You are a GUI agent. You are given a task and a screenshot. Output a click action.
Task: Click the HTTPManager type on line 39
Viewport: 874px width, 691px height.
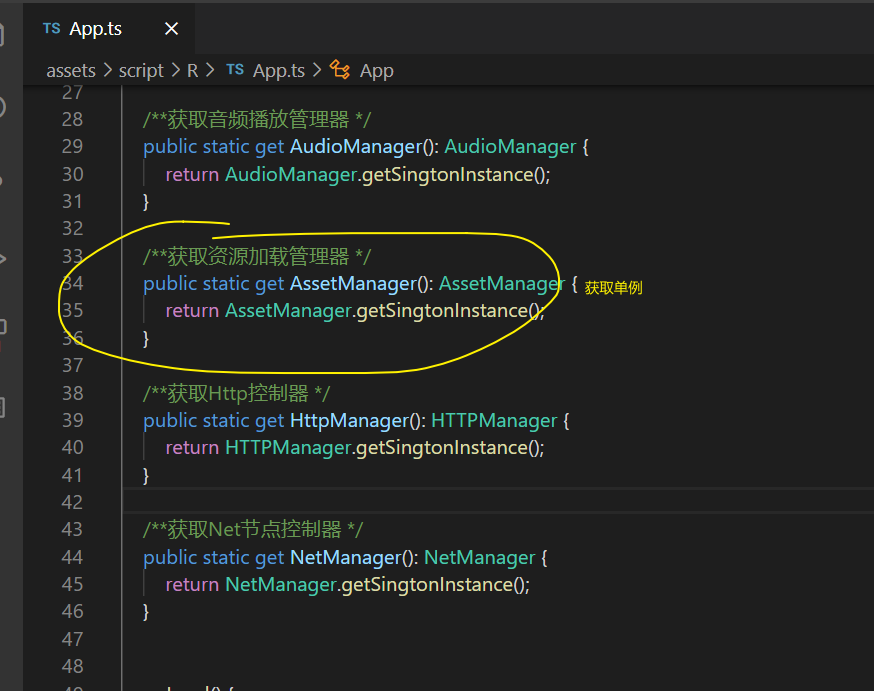494,421
